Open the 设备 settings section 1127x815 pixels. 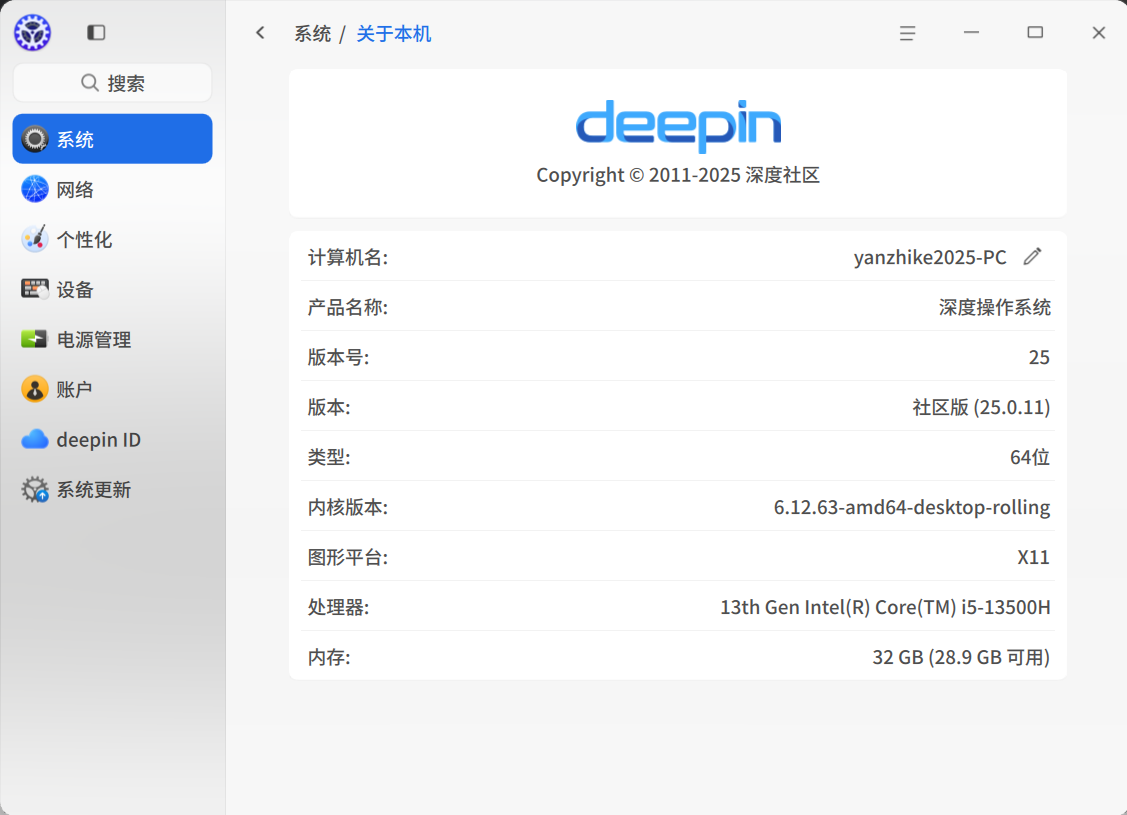pos(112,289)
